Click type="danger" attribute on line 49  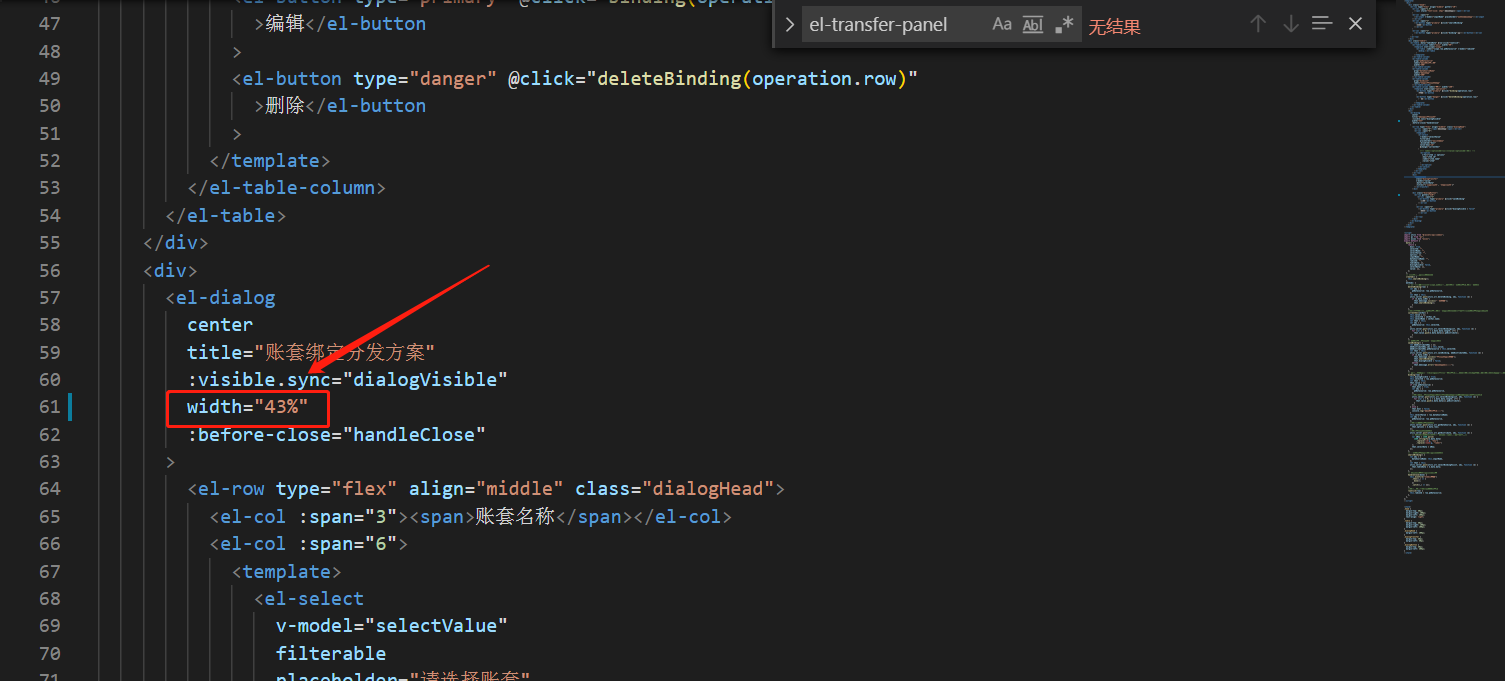pos(425,78)
